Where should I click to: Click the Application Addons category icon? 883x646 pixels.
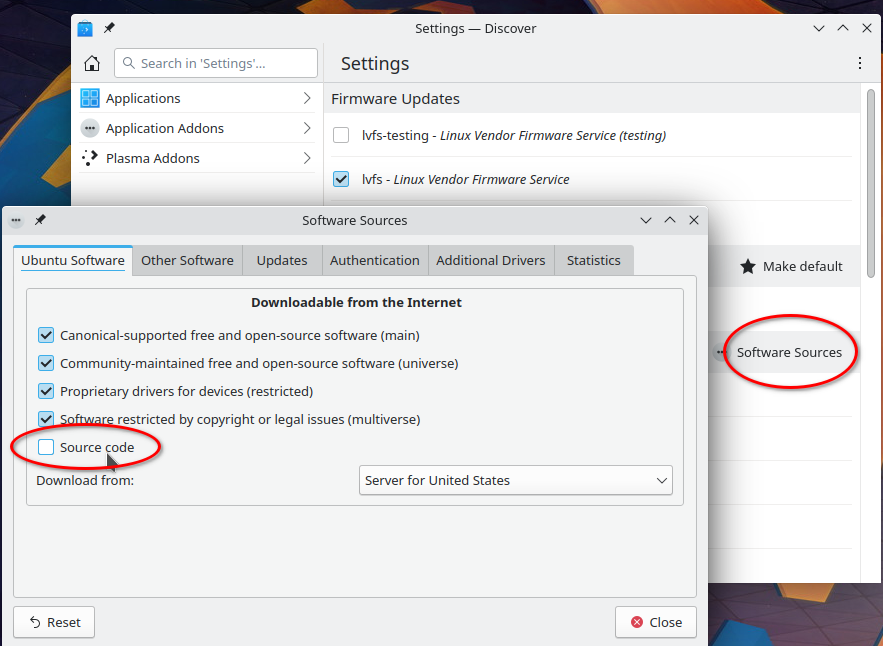tap(90, 128)
